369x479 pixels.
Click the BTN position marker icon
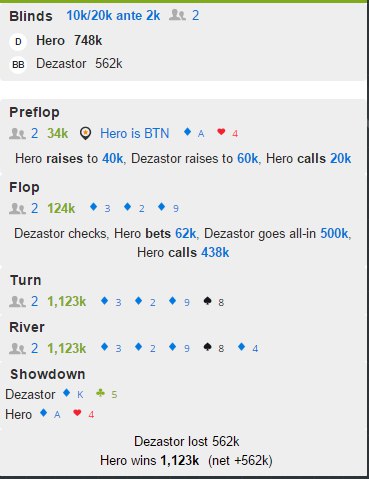point(86,134)
